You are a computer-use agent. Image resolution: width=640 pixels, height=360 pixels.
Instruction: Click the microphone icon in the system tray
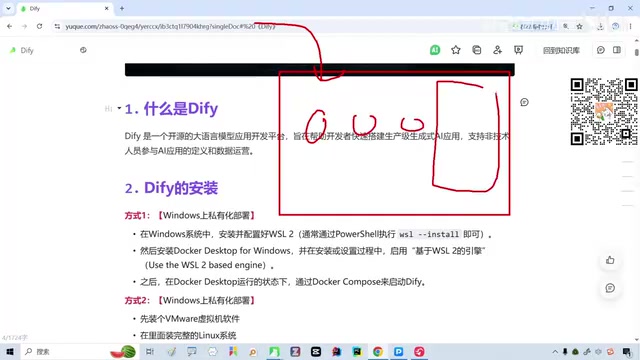pos(565,351)
